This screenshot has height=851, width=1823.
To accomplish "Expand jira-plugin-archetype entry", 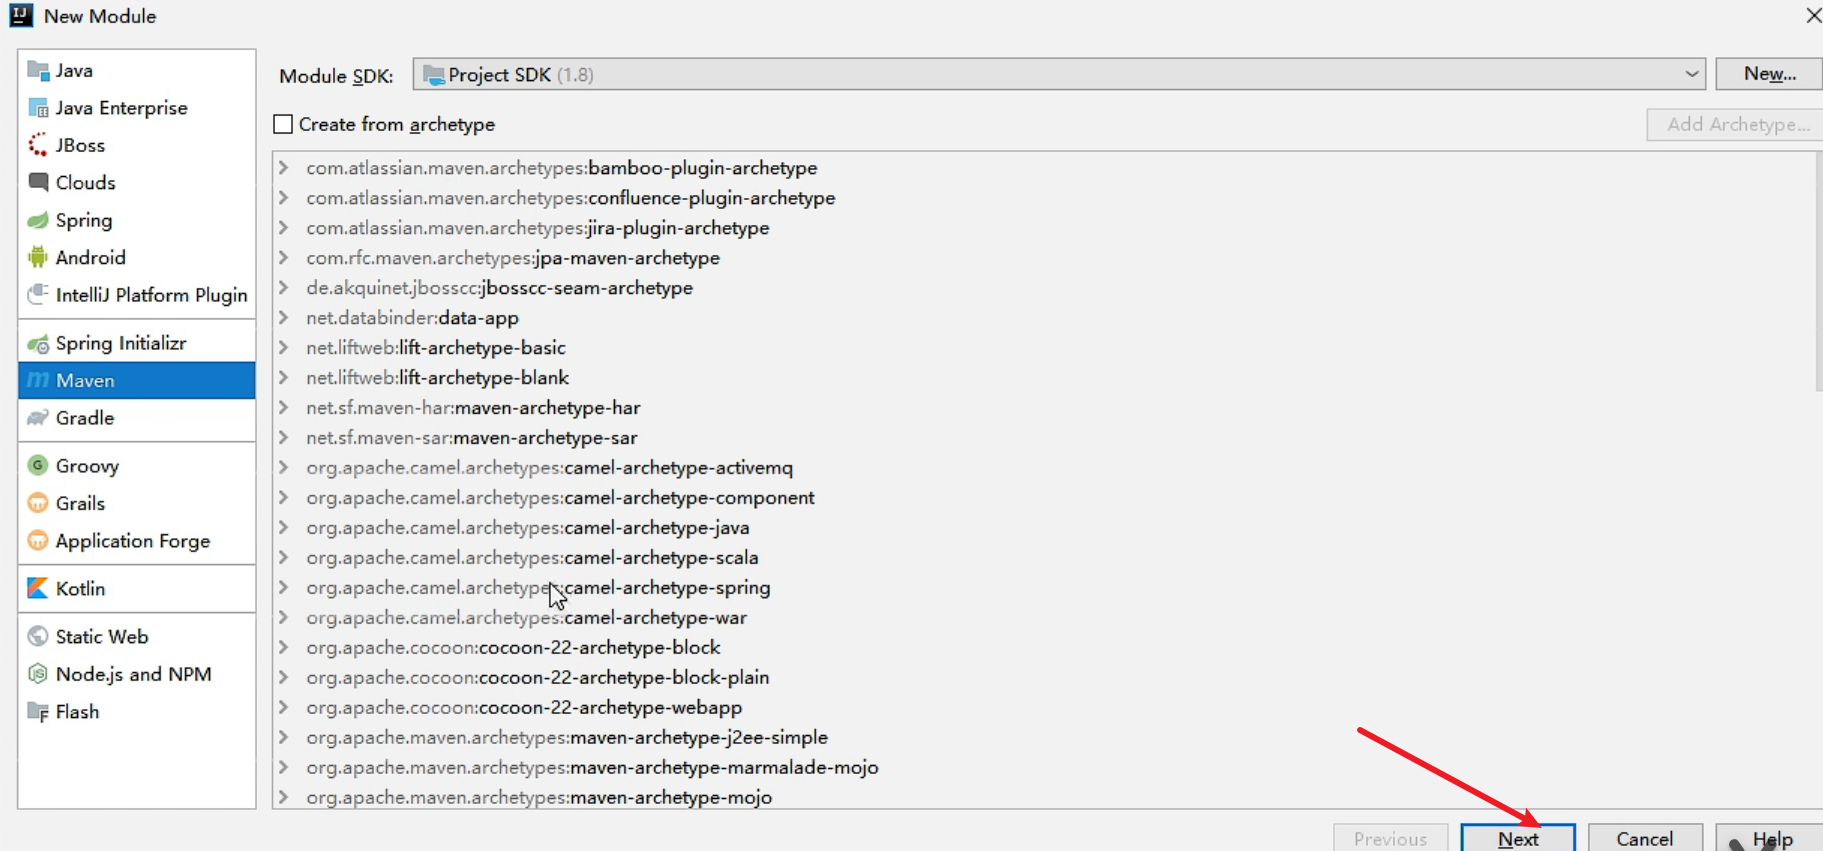I will coord(284,228).
